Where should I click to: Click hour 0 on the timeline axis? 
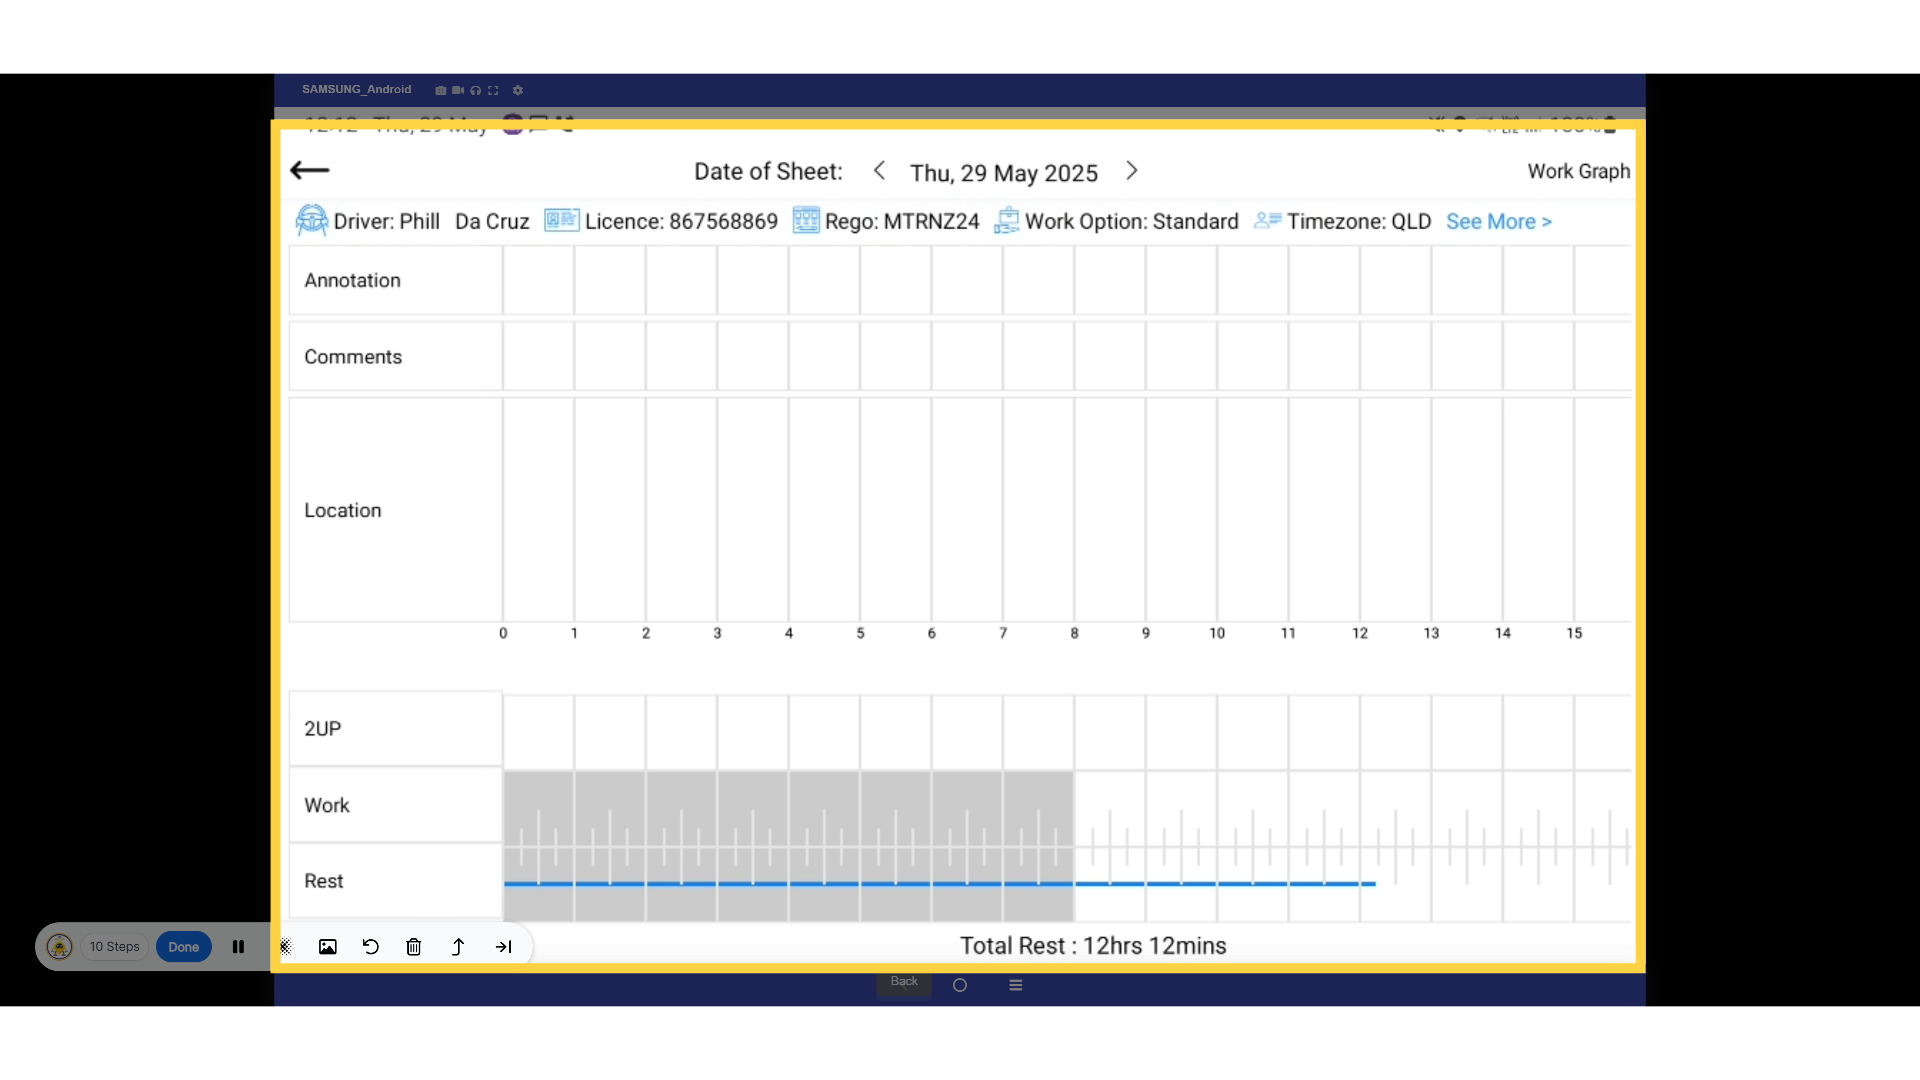pyautogui.click(x=503, y=634)
